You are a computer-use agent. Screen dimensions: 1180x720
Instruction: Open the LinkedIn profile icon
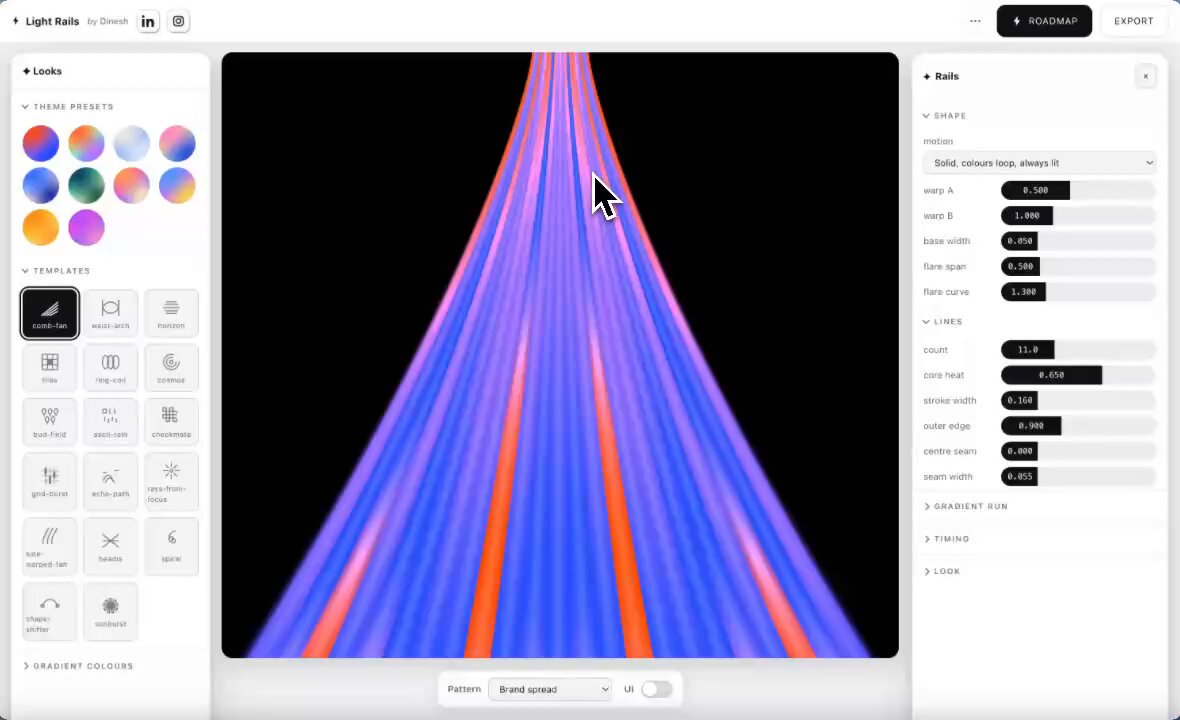click(x=148, y=21)
